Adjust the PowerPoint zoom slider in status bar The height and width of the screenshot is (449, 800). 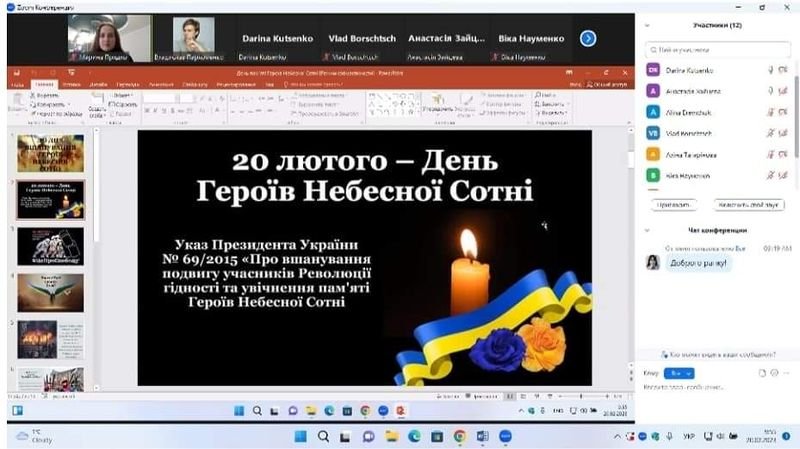coord(580,397)
